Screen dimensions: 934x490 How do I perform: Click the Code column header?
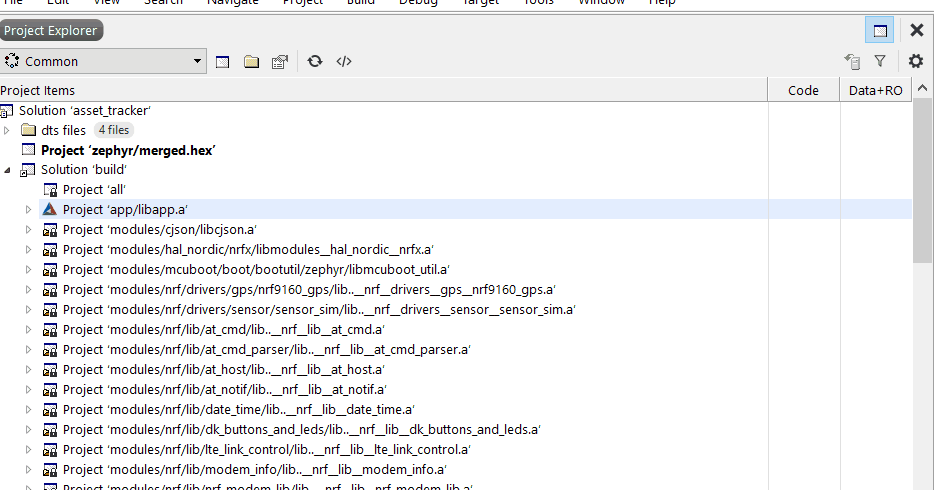pyautogui.click(x=803, y=90)
